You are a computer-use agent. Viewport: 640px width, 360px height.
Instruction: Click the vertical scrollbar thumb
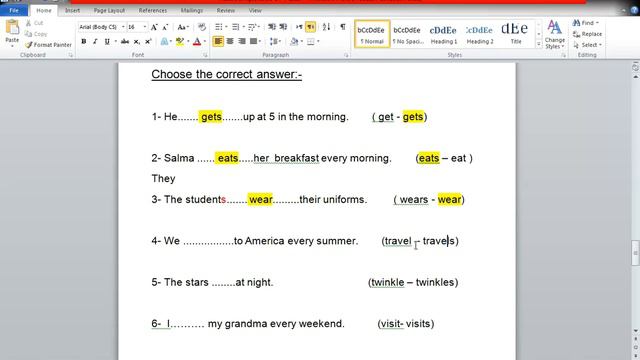point(636,253)
